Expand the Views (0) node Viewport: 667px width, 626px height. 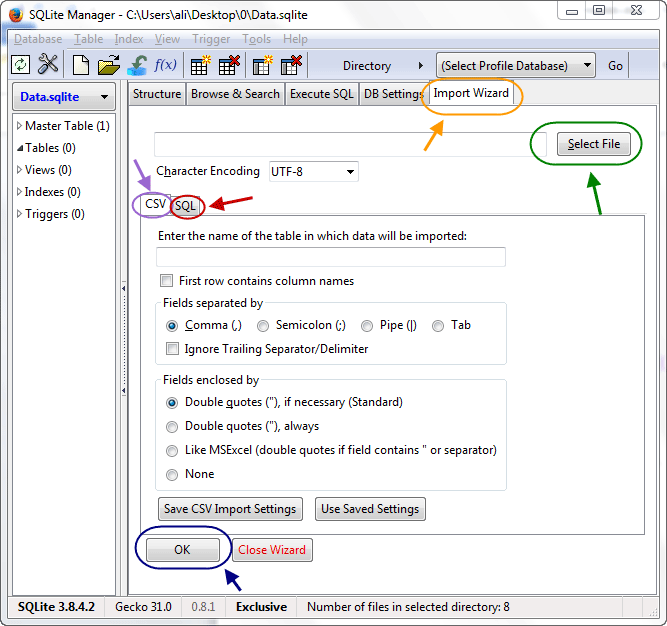click(19, 170)
